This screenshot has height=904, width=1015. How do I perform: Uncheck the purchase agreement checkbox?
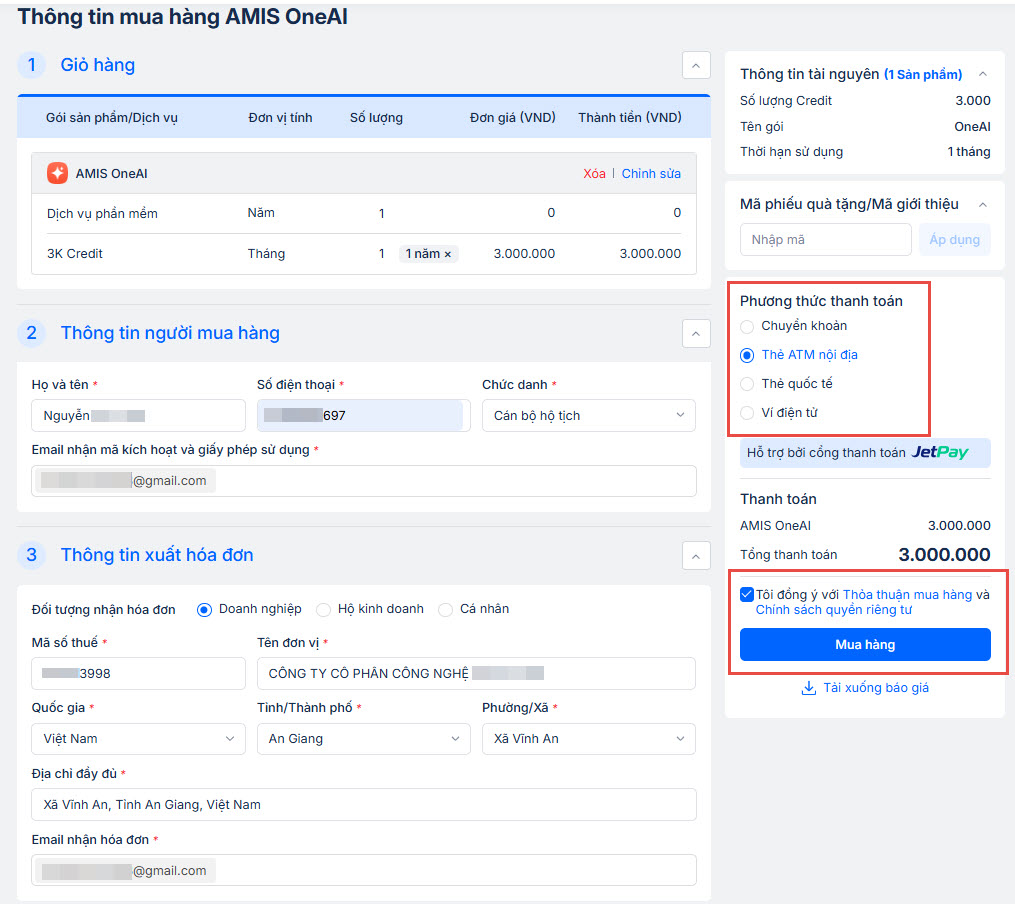(747, 594)
